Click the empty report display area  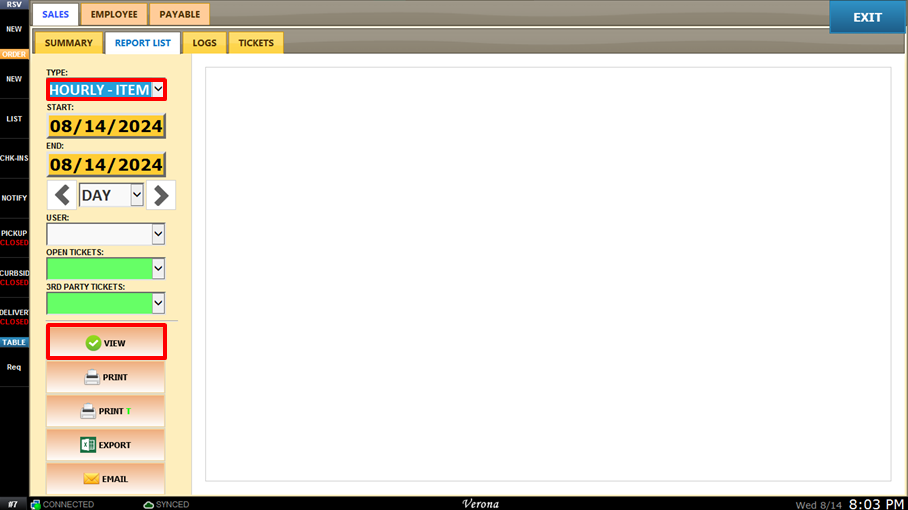tap(548, 274)
